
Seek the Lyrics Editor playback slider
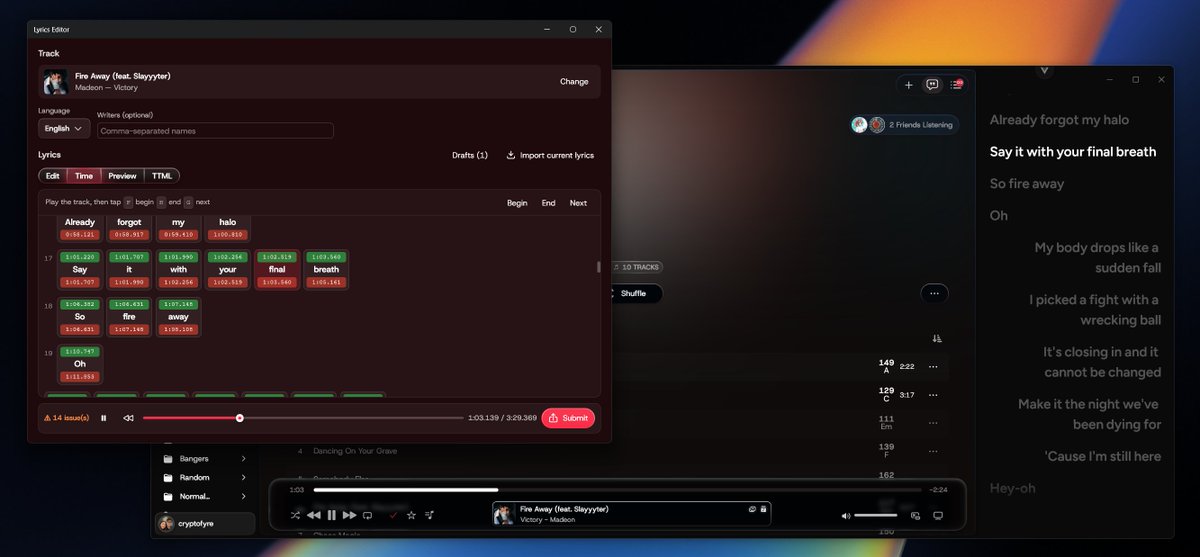(x=303, y=418)
